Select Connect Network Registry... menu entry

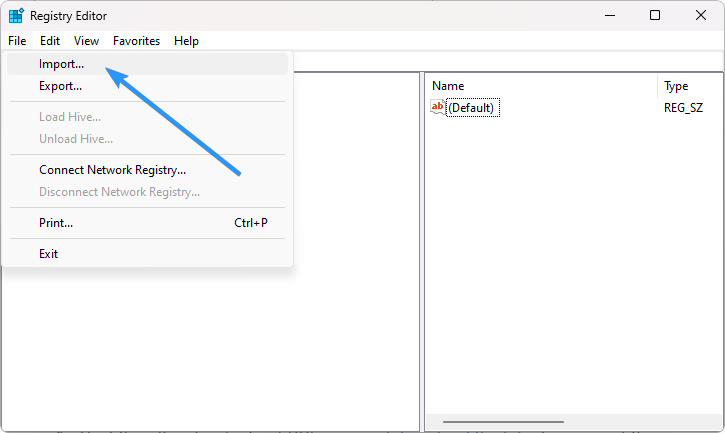pos(147,170)
